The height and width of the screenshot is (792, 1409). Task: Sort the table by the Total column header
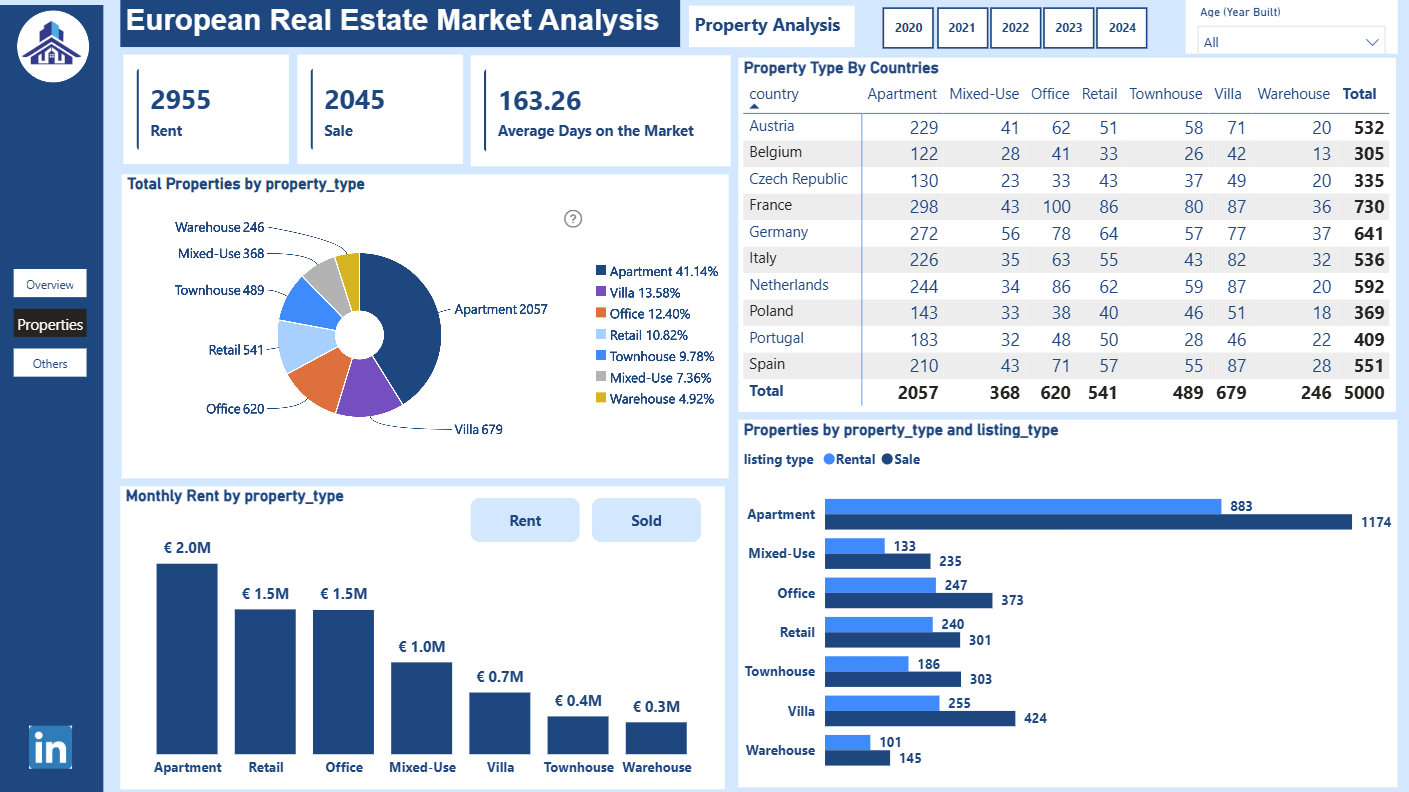(x=1359, y=94)
